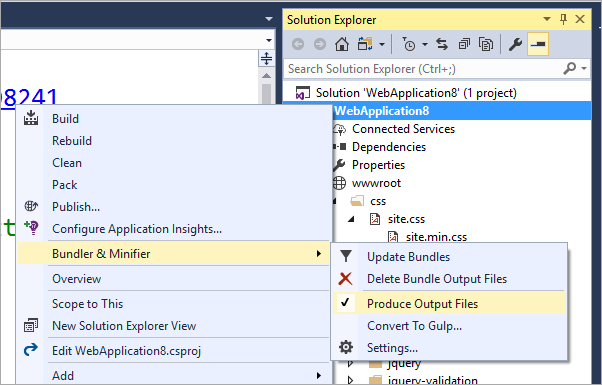The image size is (602, 385).
Task: Click the lightbulb icon for Application Insights
Action: [x=31, y=228]
